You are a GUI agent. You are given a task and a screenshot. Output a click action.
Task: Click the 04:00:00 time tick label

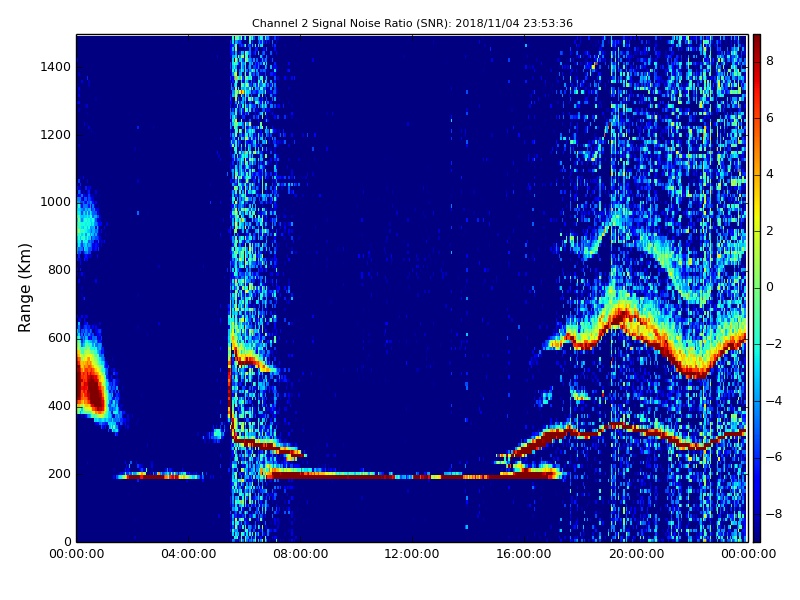189,554
